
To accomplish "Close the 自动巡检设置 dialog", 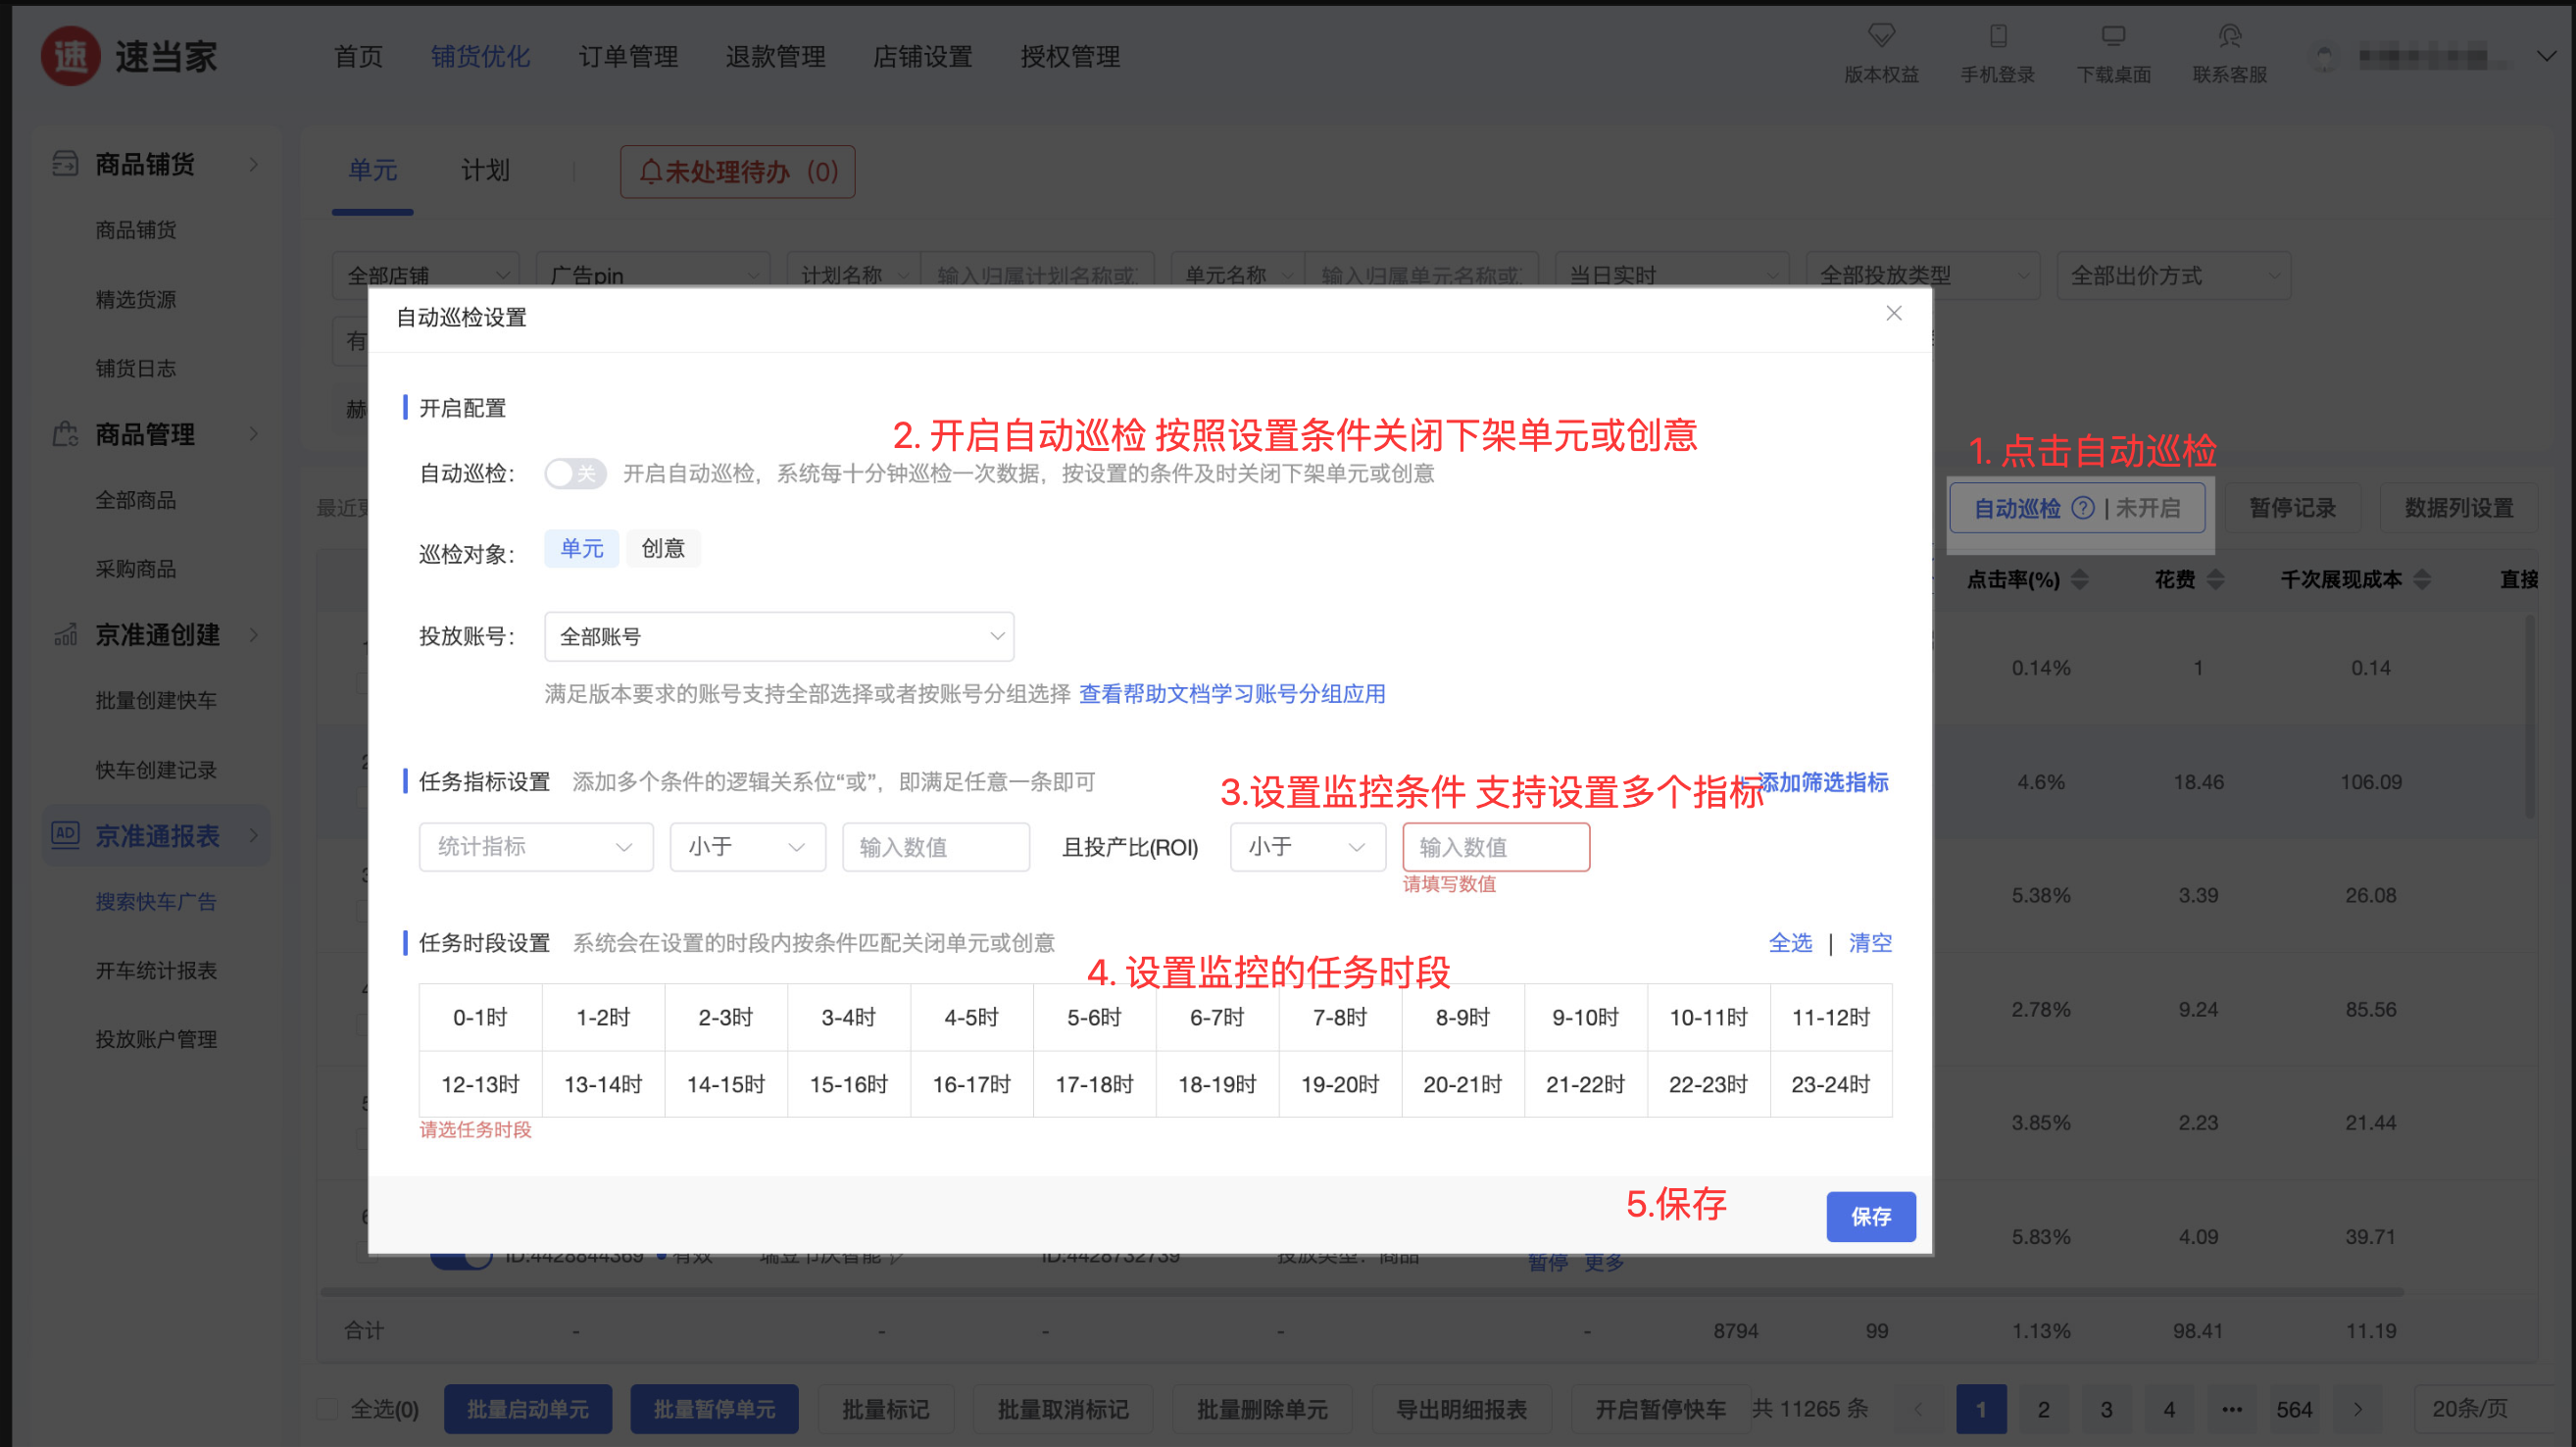I will point(1893,314).
